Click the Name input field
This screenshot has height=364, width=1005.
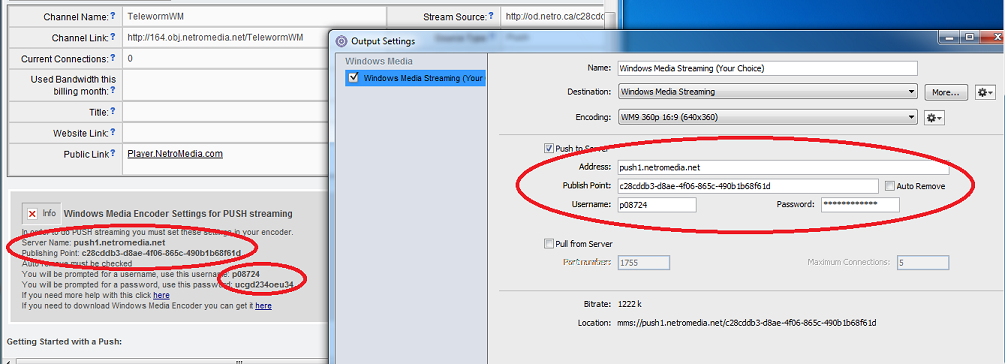(x=768, y=68)
